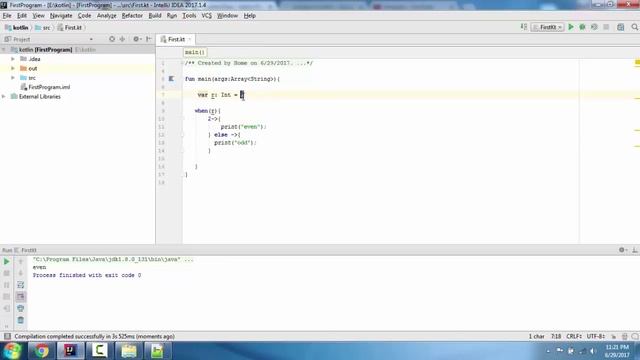This screenshot has width=640, height=360.
Task: Open the Refactor menu
Action: pyautogui.click(x=132, y=16)
